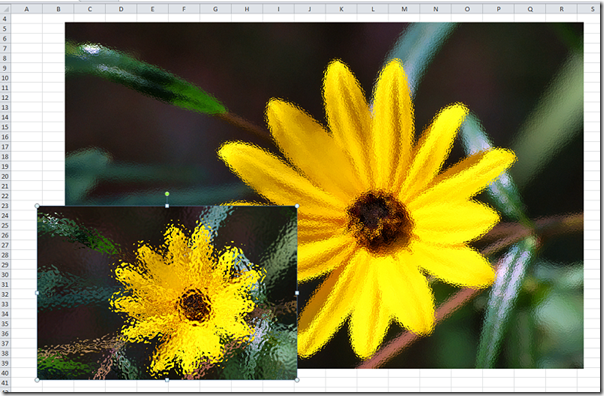The image size is (604, 396).
Task: Select row 30 header
Action: click(5, 275)
